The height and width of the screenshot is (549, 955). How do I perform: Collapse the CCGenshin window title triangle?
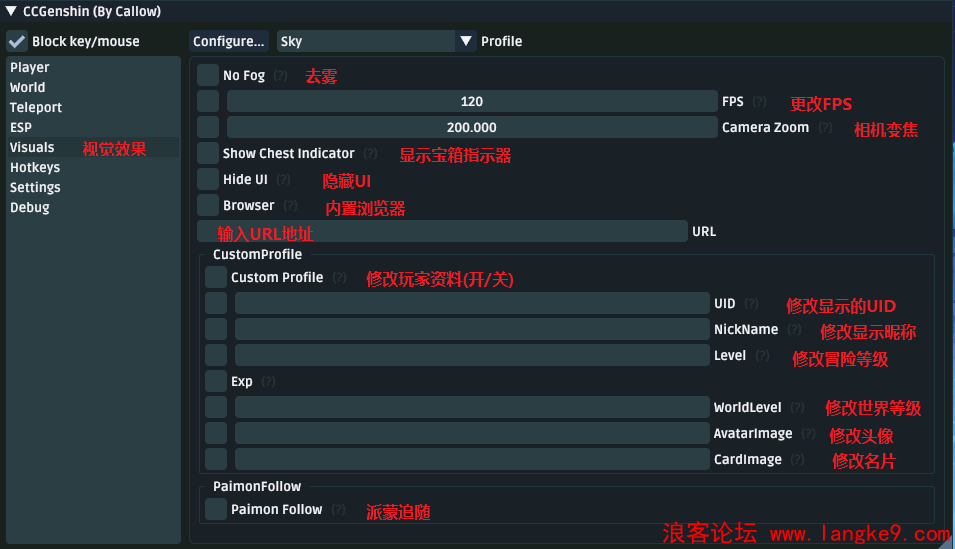[11, 12]
